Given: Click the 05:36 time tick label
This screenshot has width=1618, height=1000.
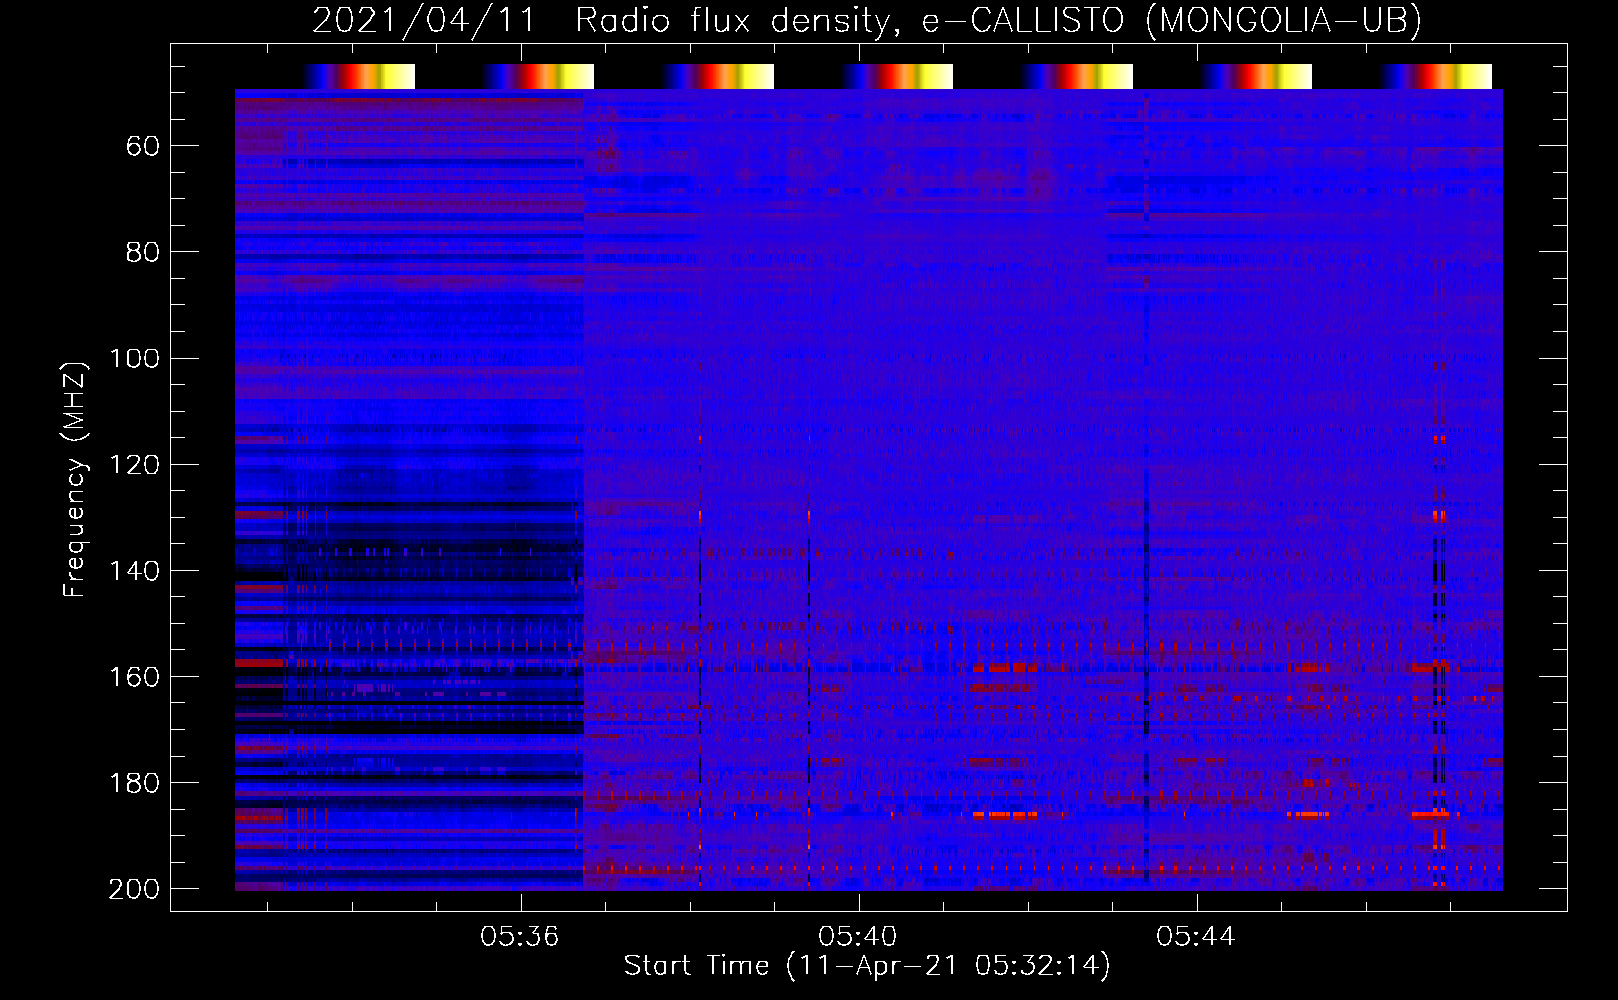Looking at the screenshot, I should 519,937.
